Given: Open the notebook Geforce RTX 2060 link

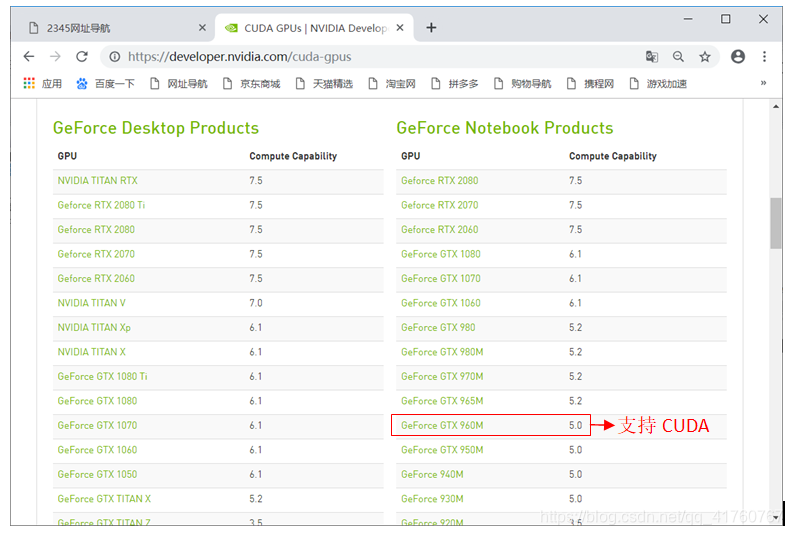Looking at the screenshot, I should [439, 230].
